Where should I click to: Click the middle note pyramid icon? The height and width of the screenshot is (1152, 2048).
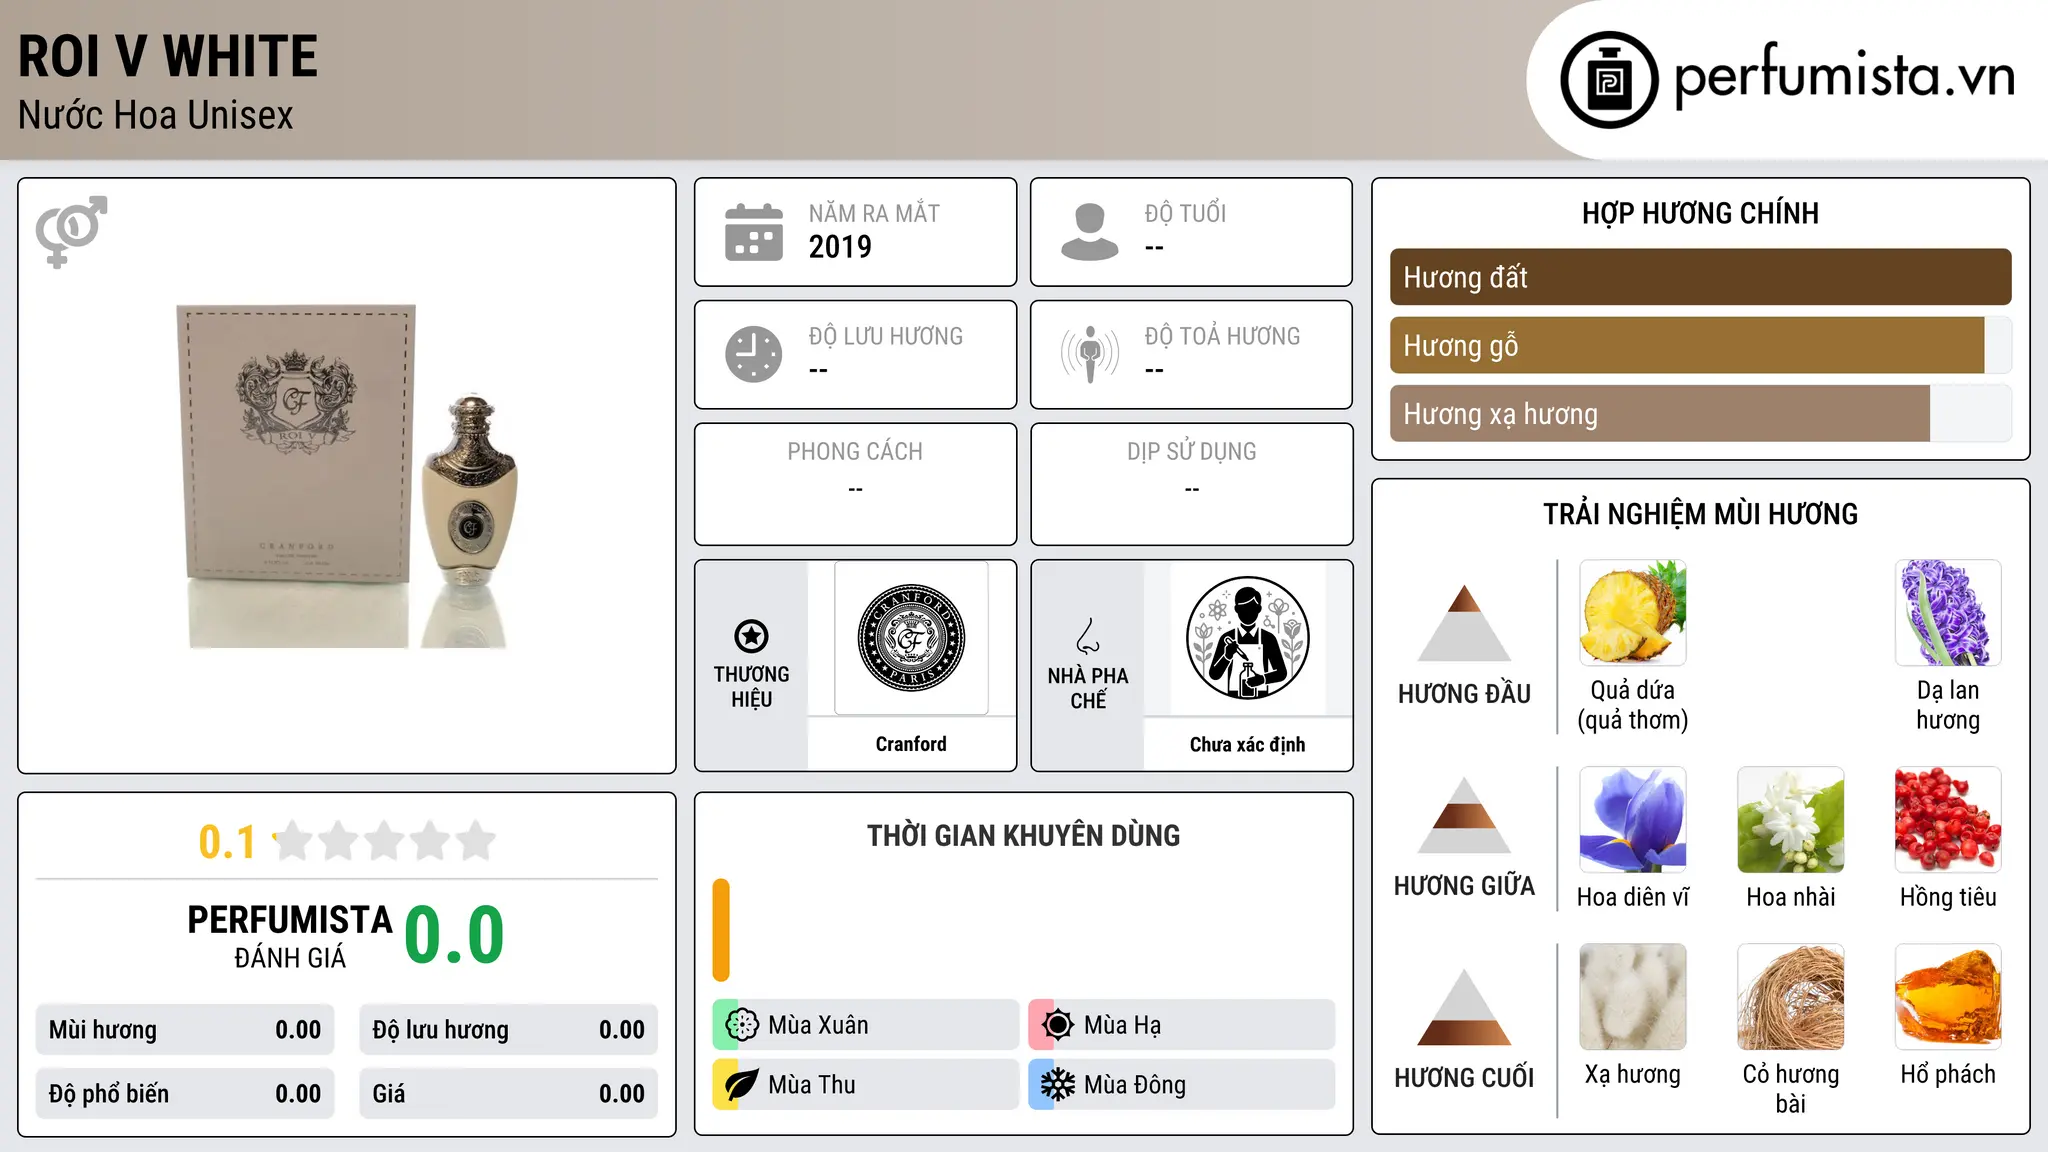(1464, 815)
